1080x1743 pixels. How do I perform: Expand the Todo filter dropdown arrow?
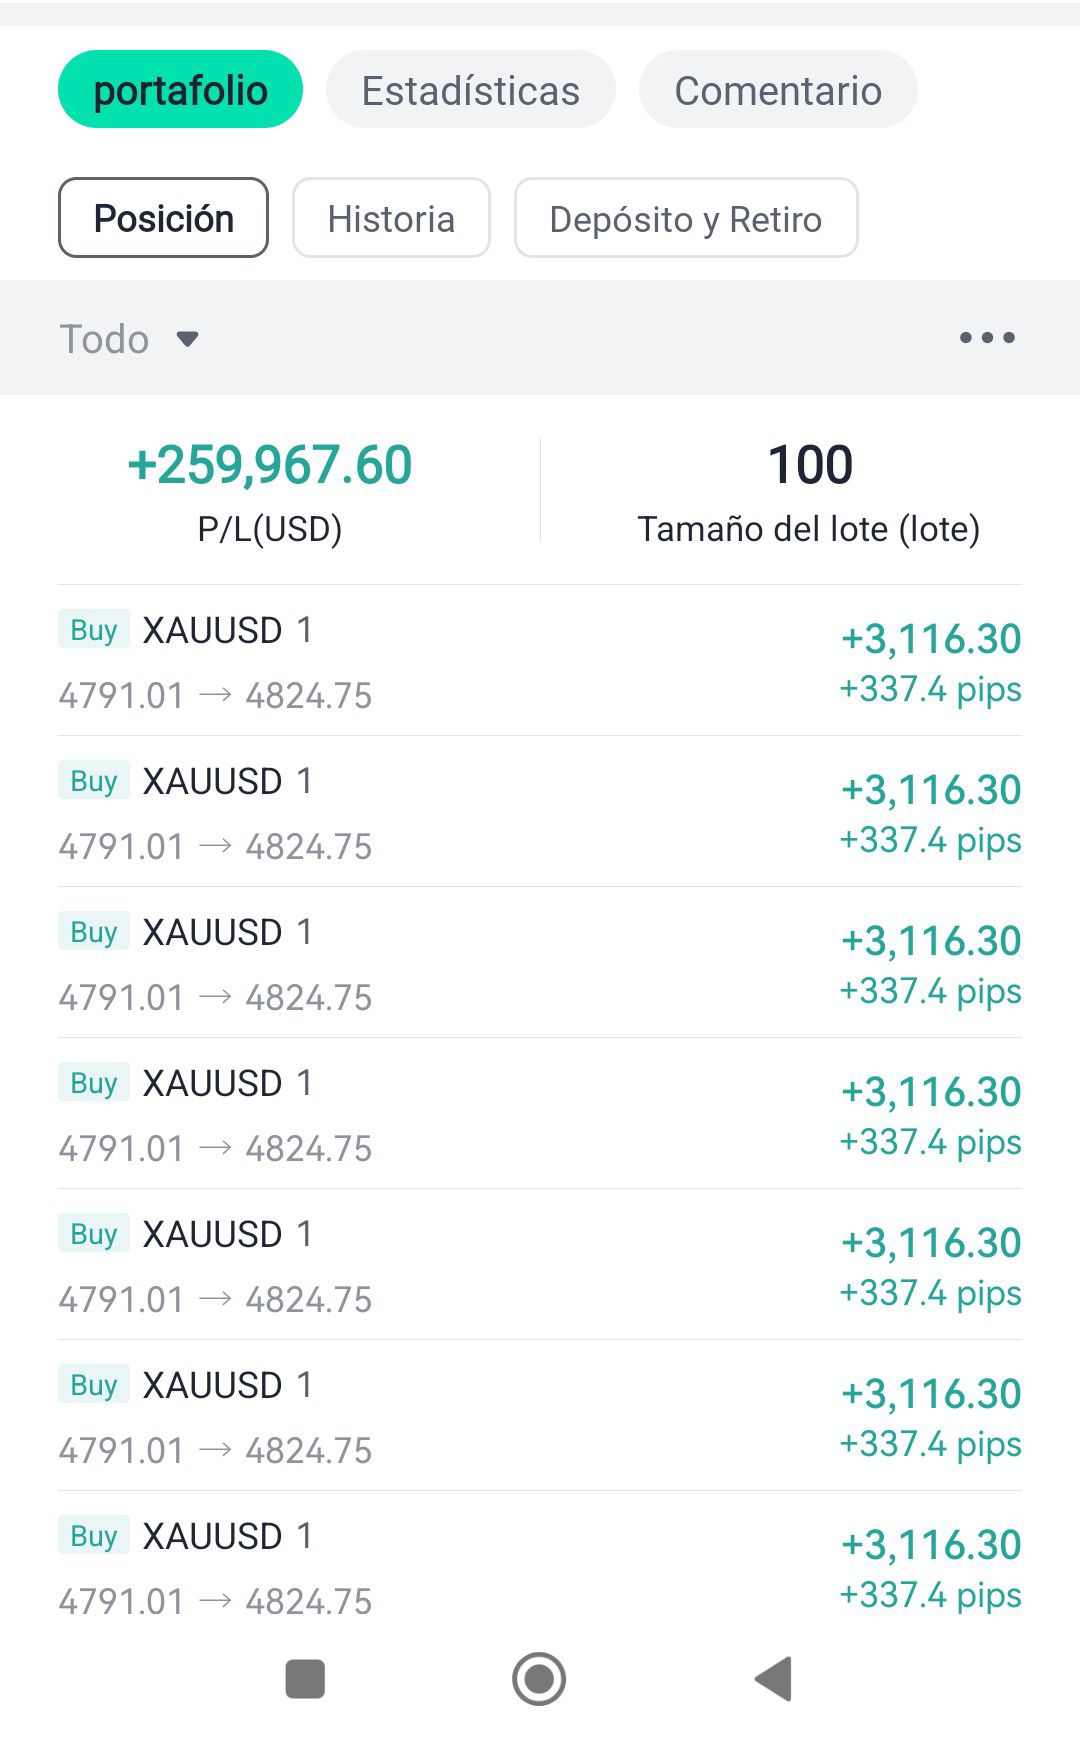[x=187, y=339]
